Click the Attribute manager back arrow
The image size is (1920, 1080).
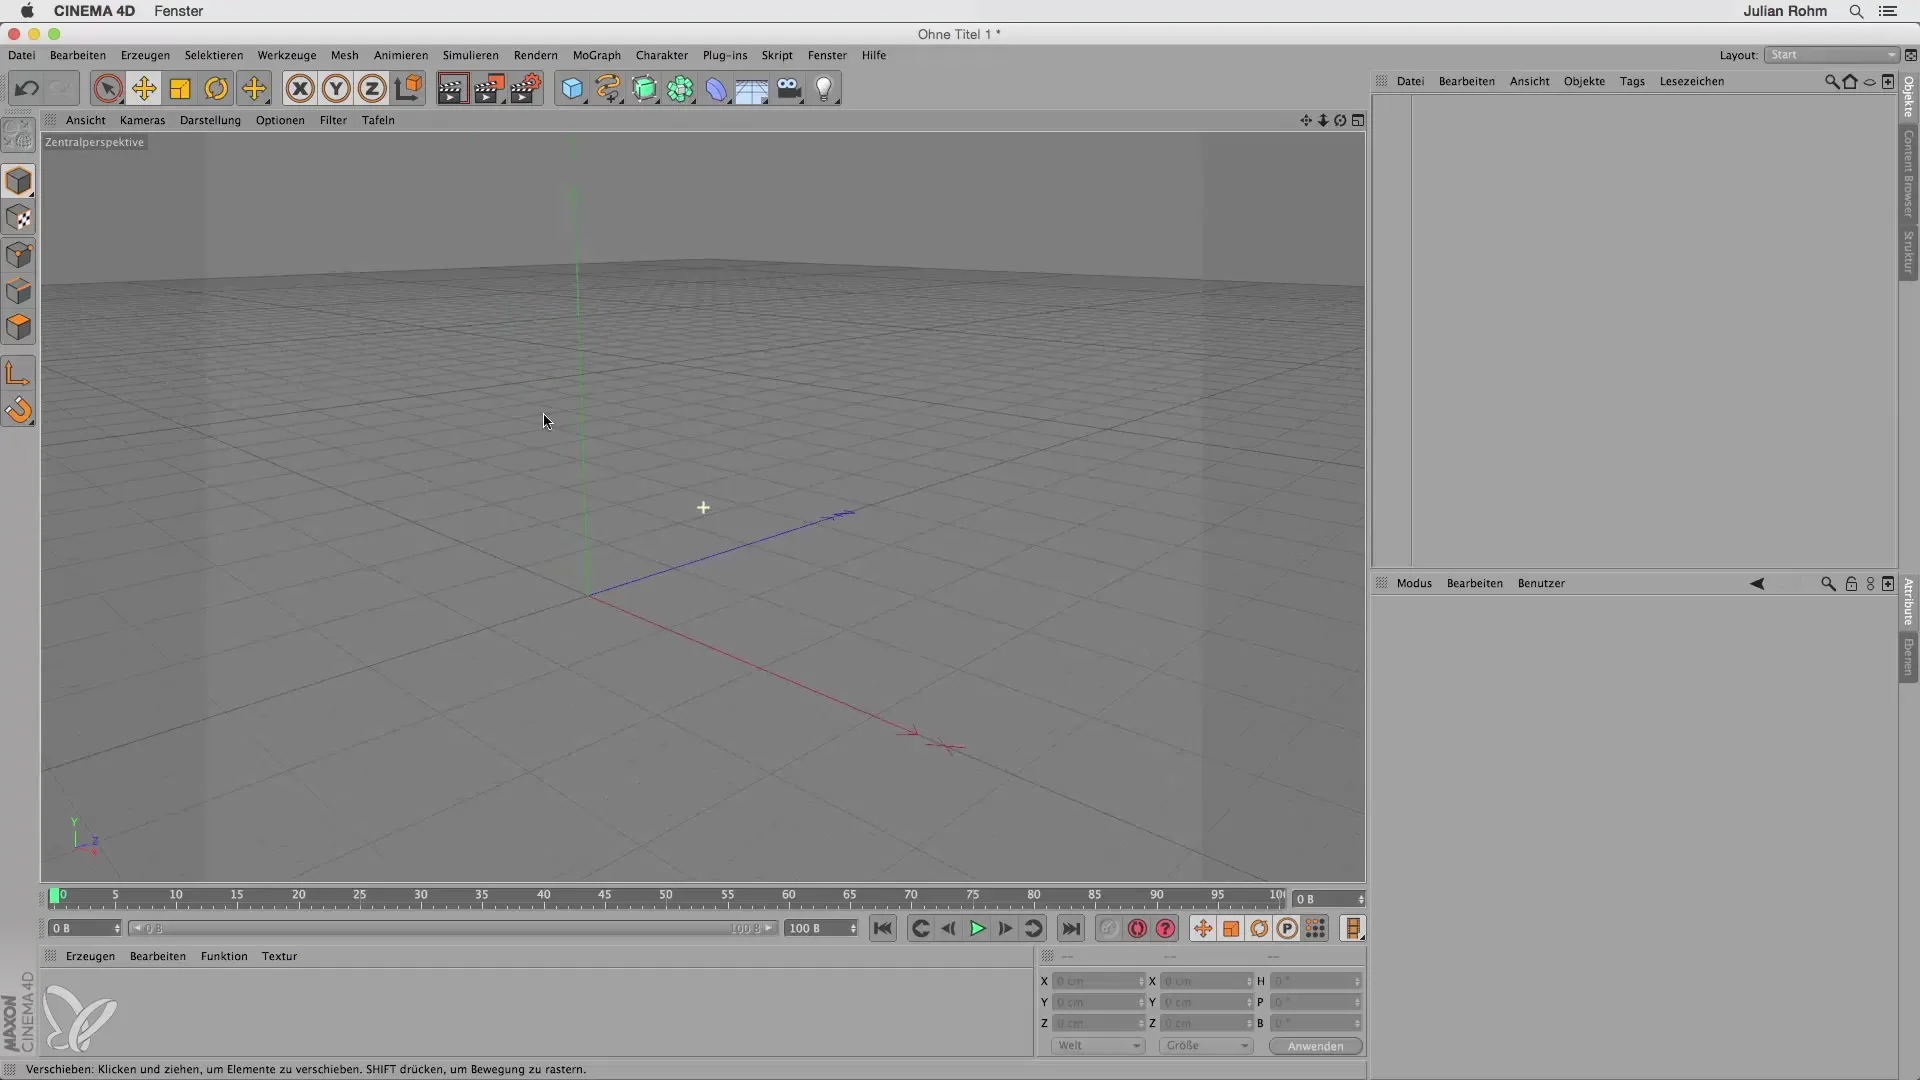pos(1757,583)
